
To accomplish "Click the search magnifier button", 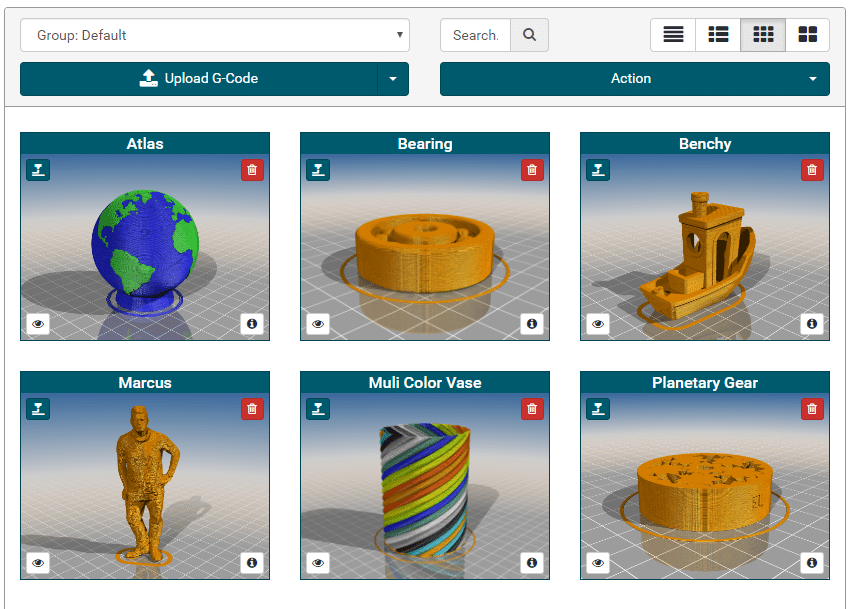I will (x=530, y=35).
